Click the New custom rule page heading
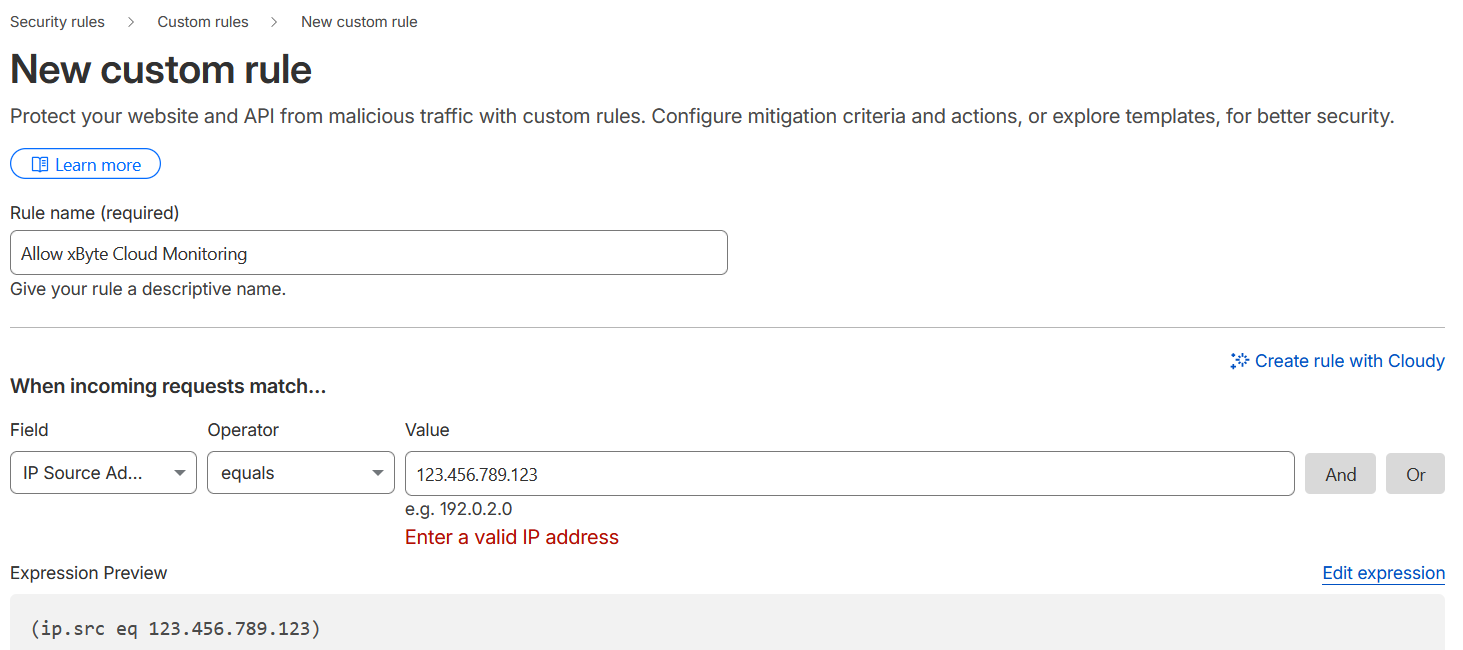The width and height of the screenshot is (1463, 650). (161, 70)
